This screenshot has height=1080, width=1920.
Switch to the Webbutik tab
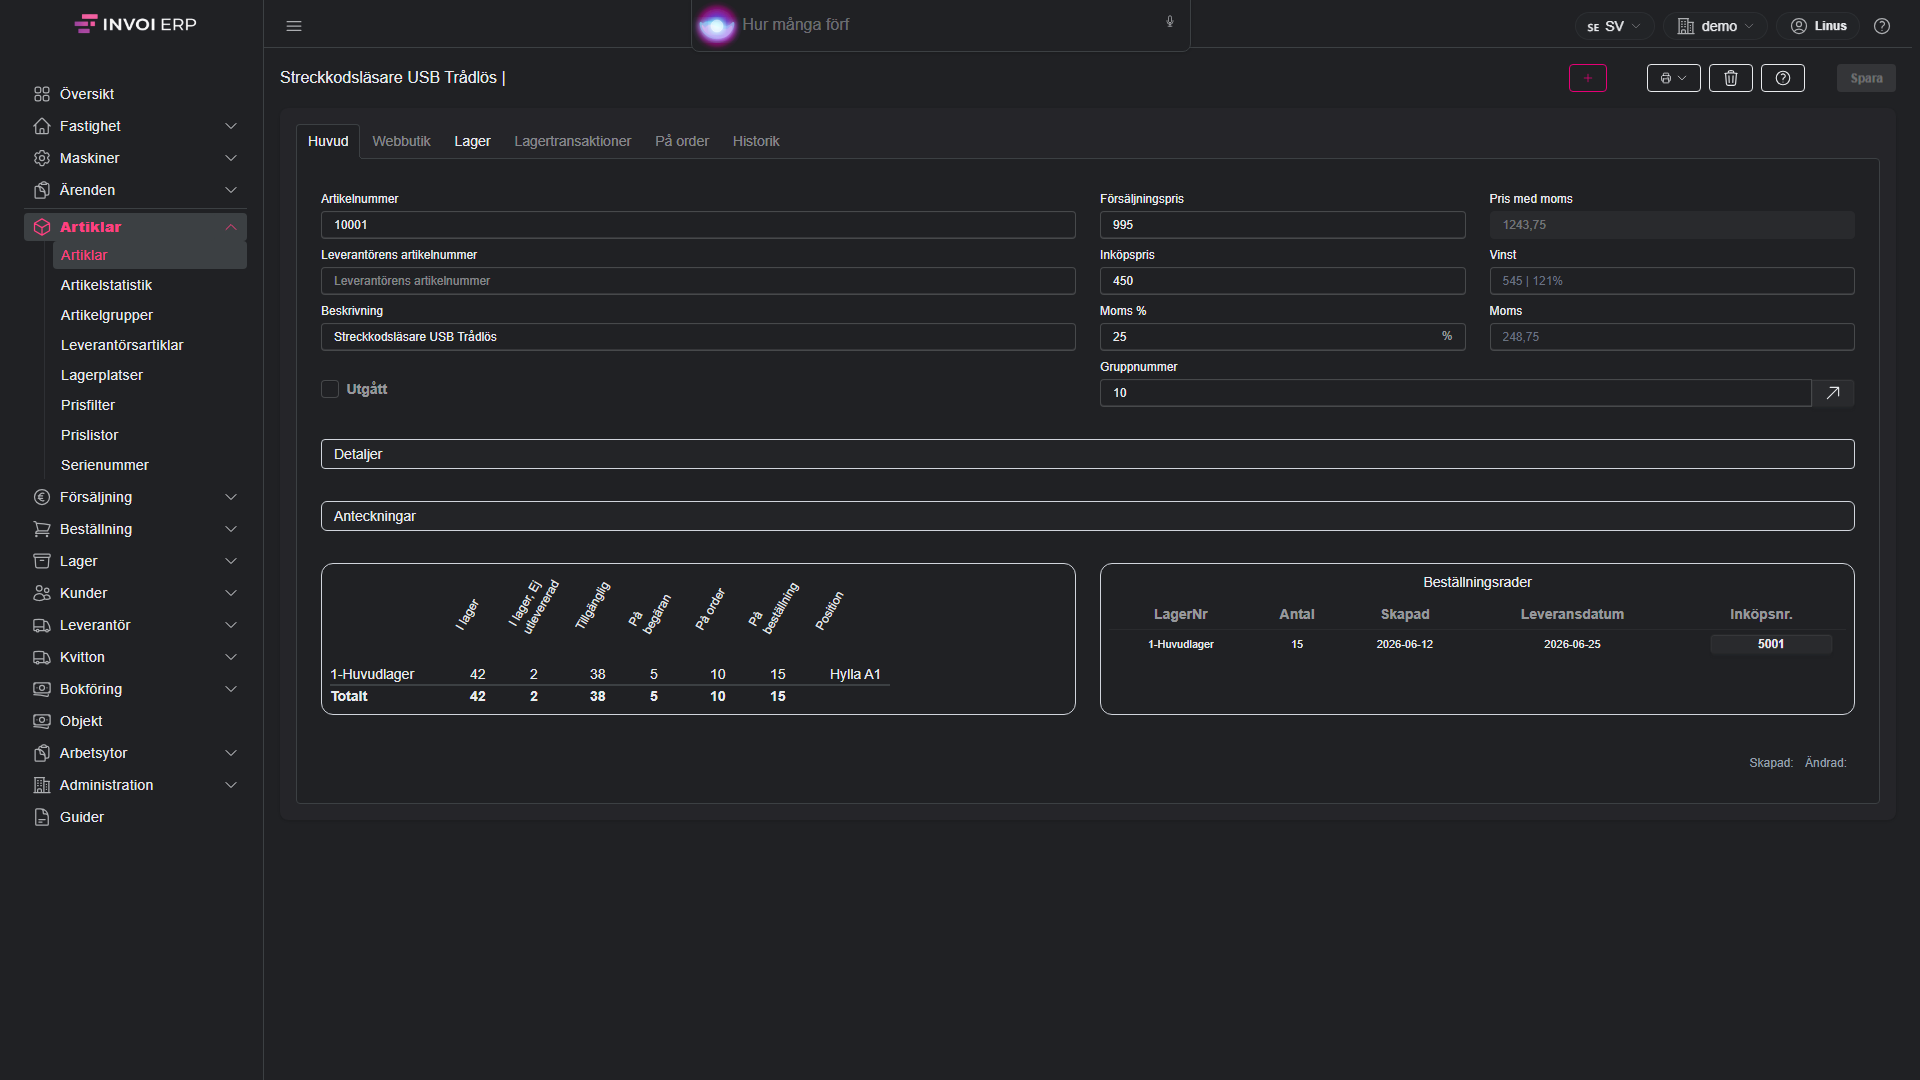pos(401,141)
